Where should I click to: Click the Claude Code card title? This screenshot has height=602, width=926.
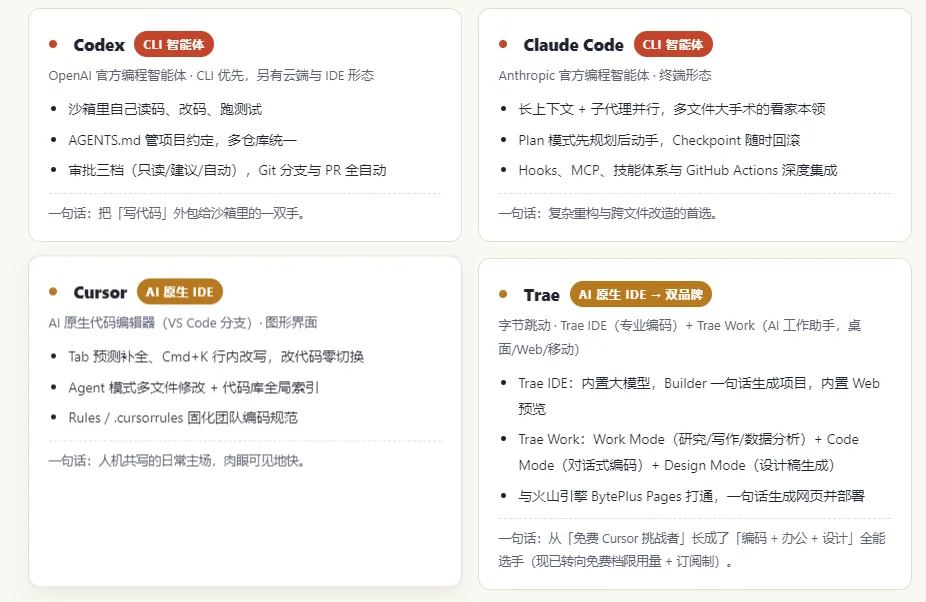[x=573, y=45]
